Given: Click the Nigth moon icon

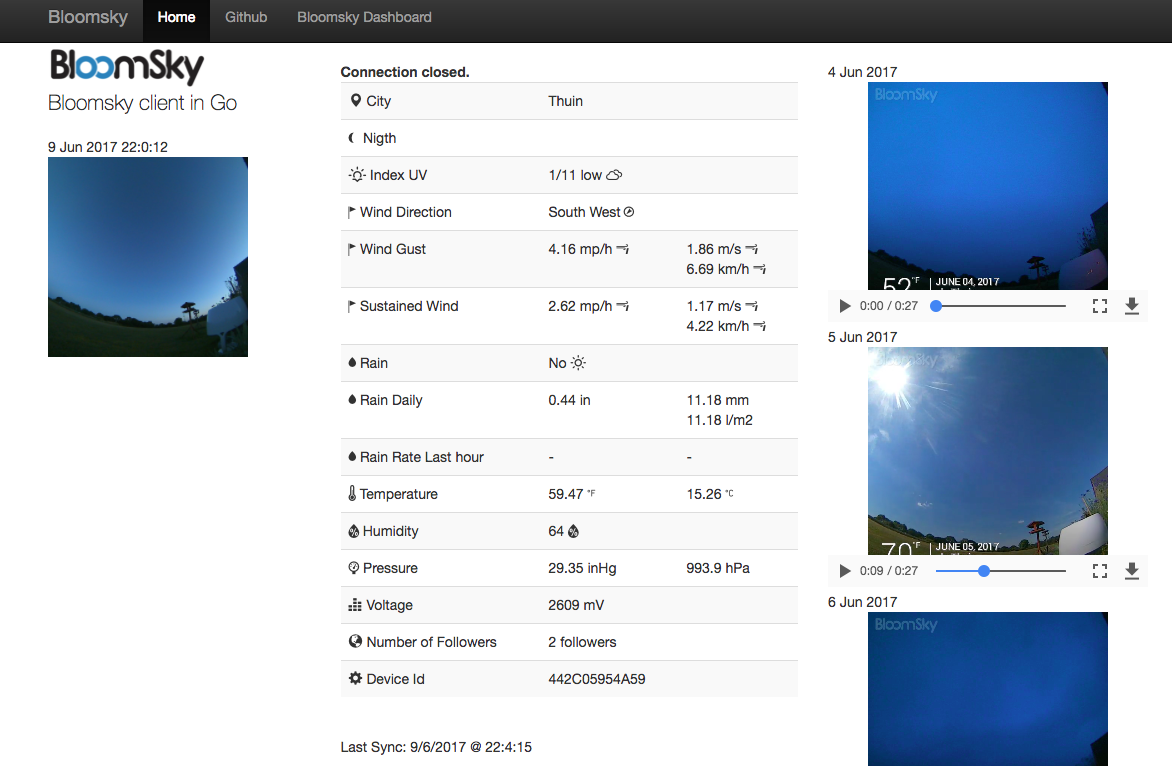Looking at the screenshot, I should pos(352,138).
